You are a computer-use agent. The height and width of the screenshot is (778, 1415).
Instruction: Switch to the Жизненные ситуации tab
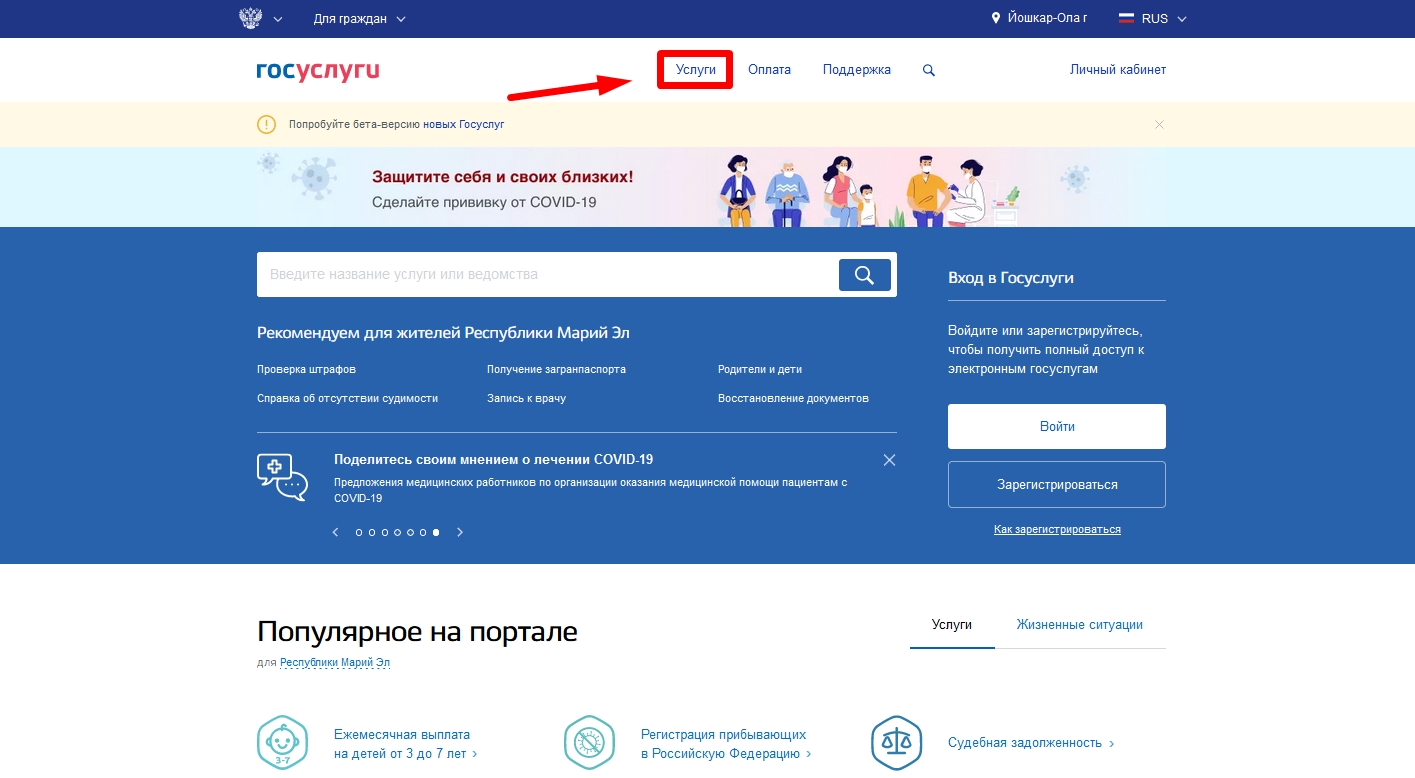click(x=1080, y=625)
